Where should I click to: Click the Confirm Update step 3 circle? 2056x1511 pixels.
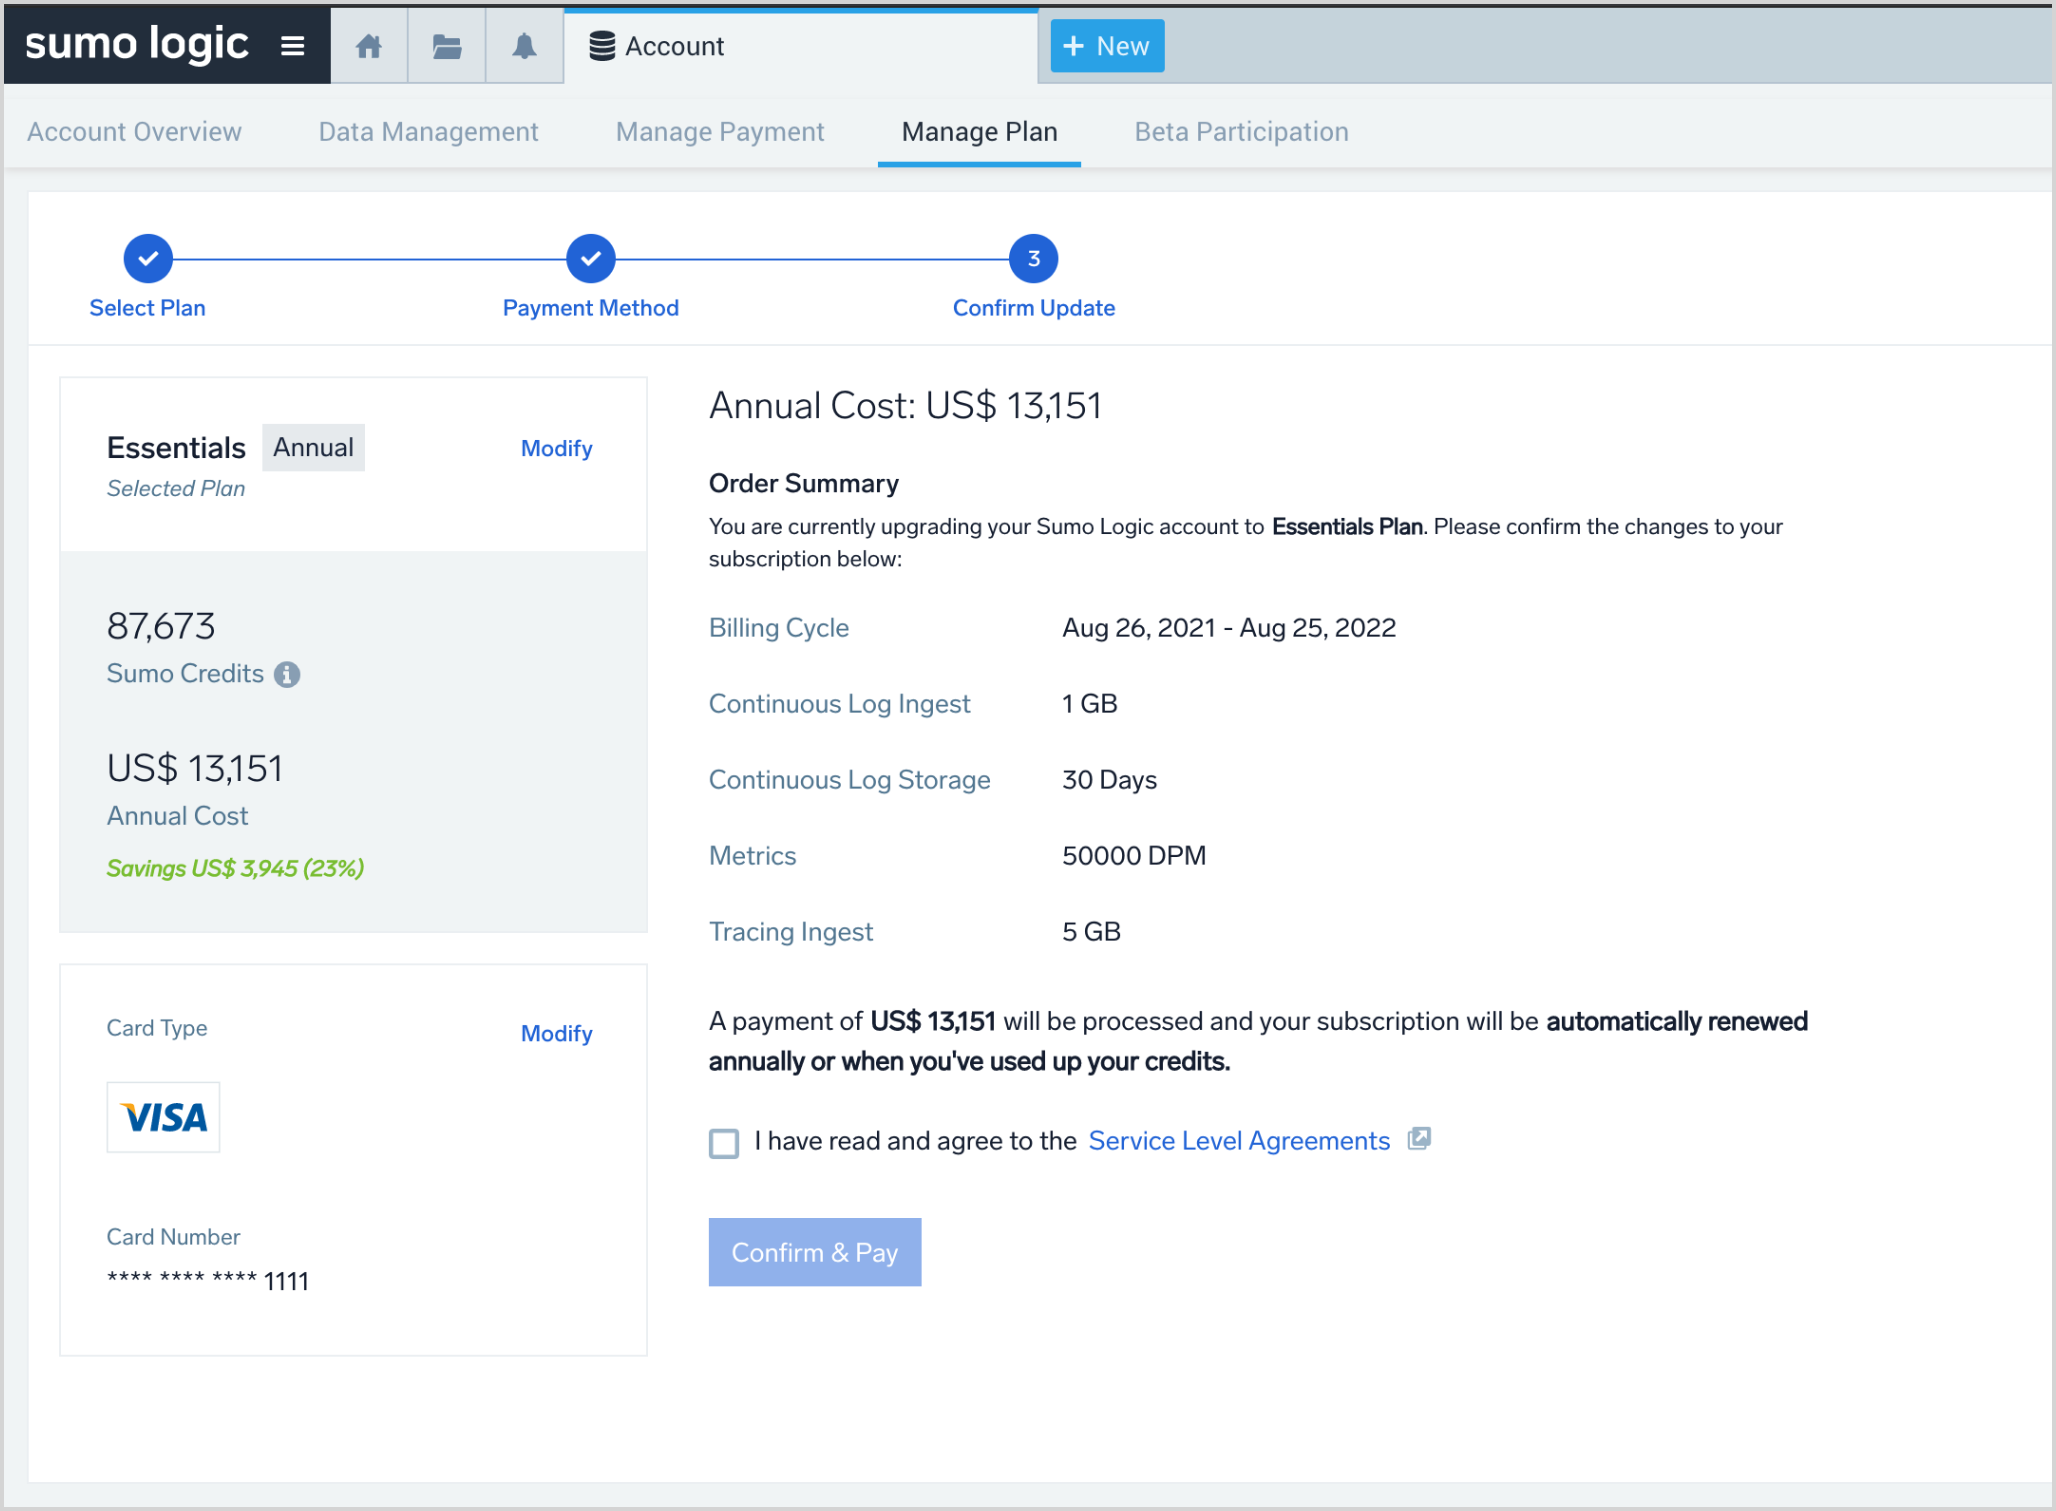coord(1034,259)
